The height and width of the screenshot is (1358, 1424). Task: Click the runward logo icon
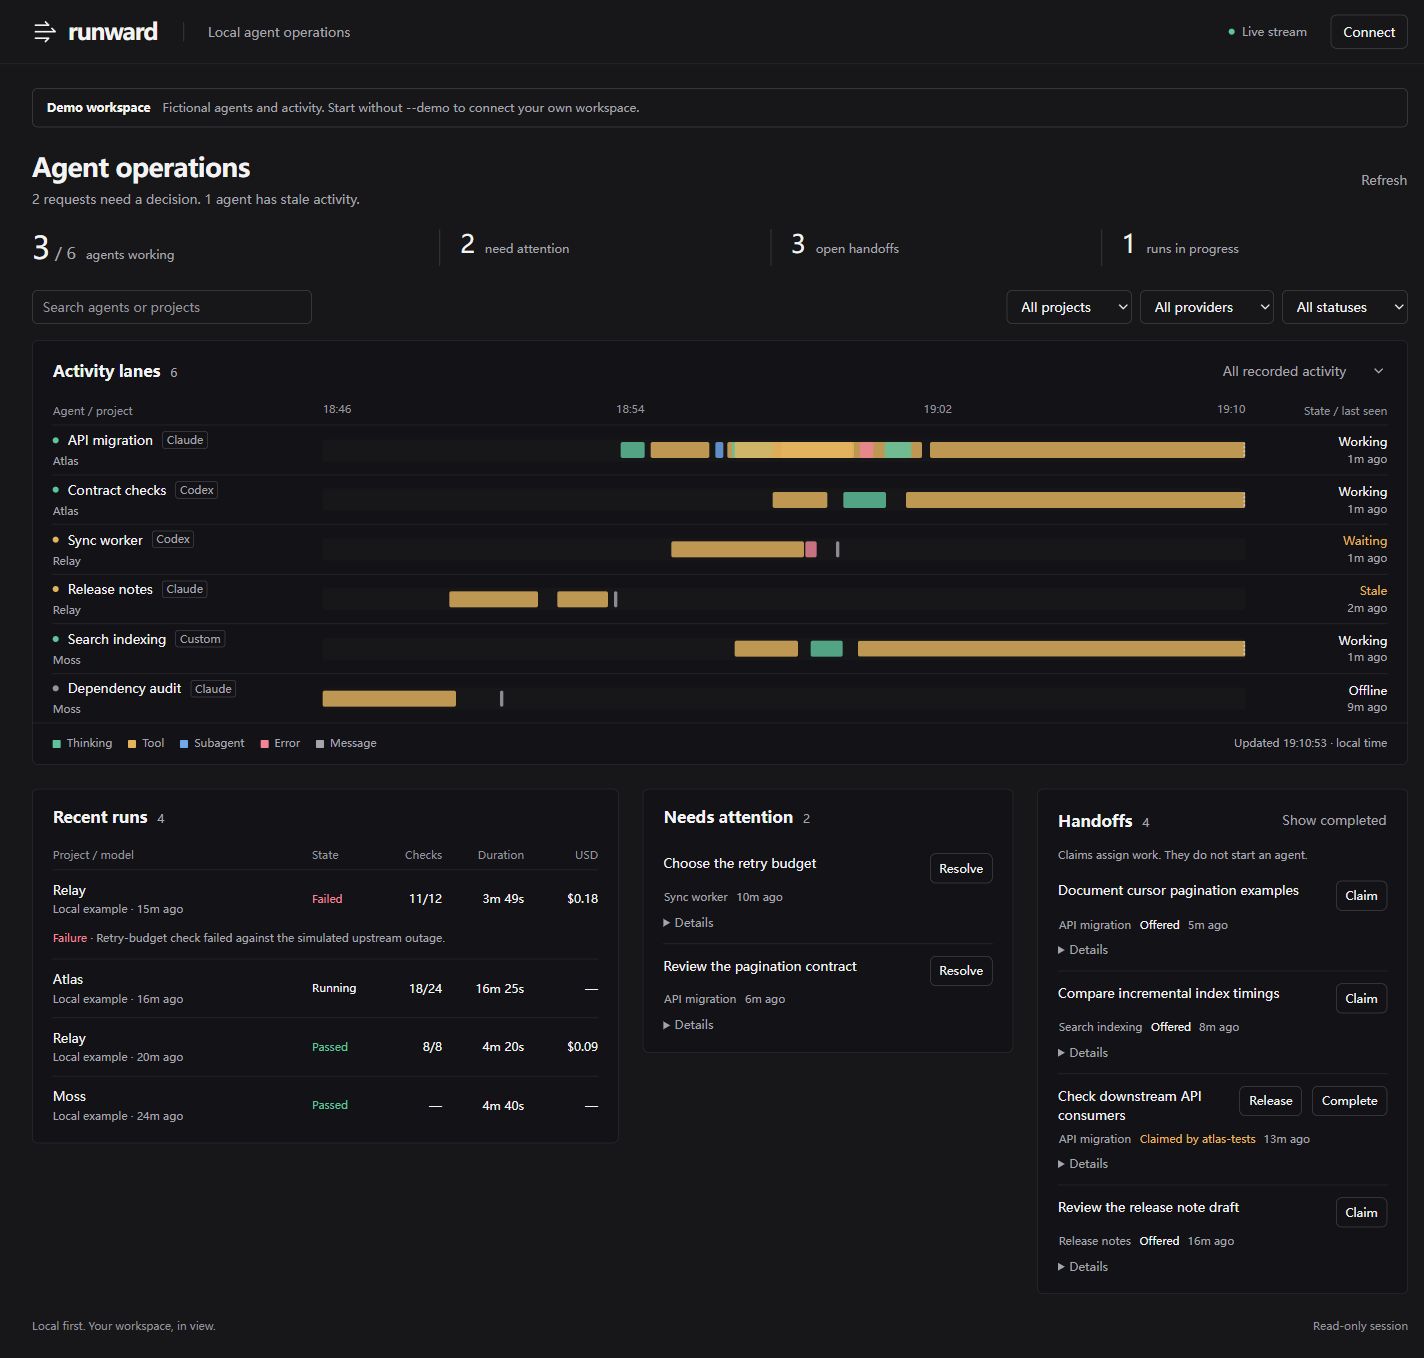45,32
